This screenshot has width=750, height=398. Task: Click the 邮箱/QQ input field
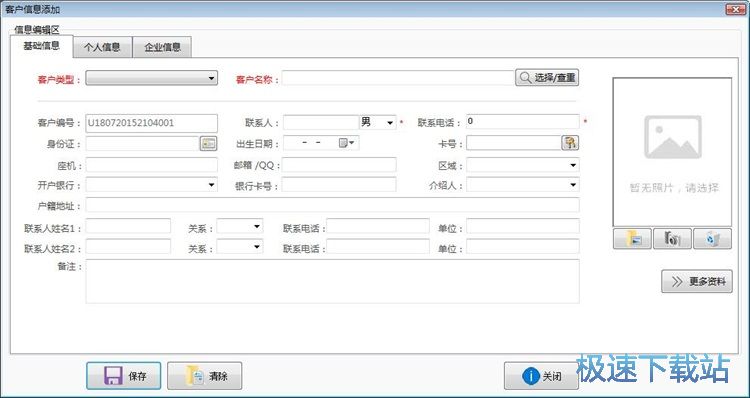point(339,165)
